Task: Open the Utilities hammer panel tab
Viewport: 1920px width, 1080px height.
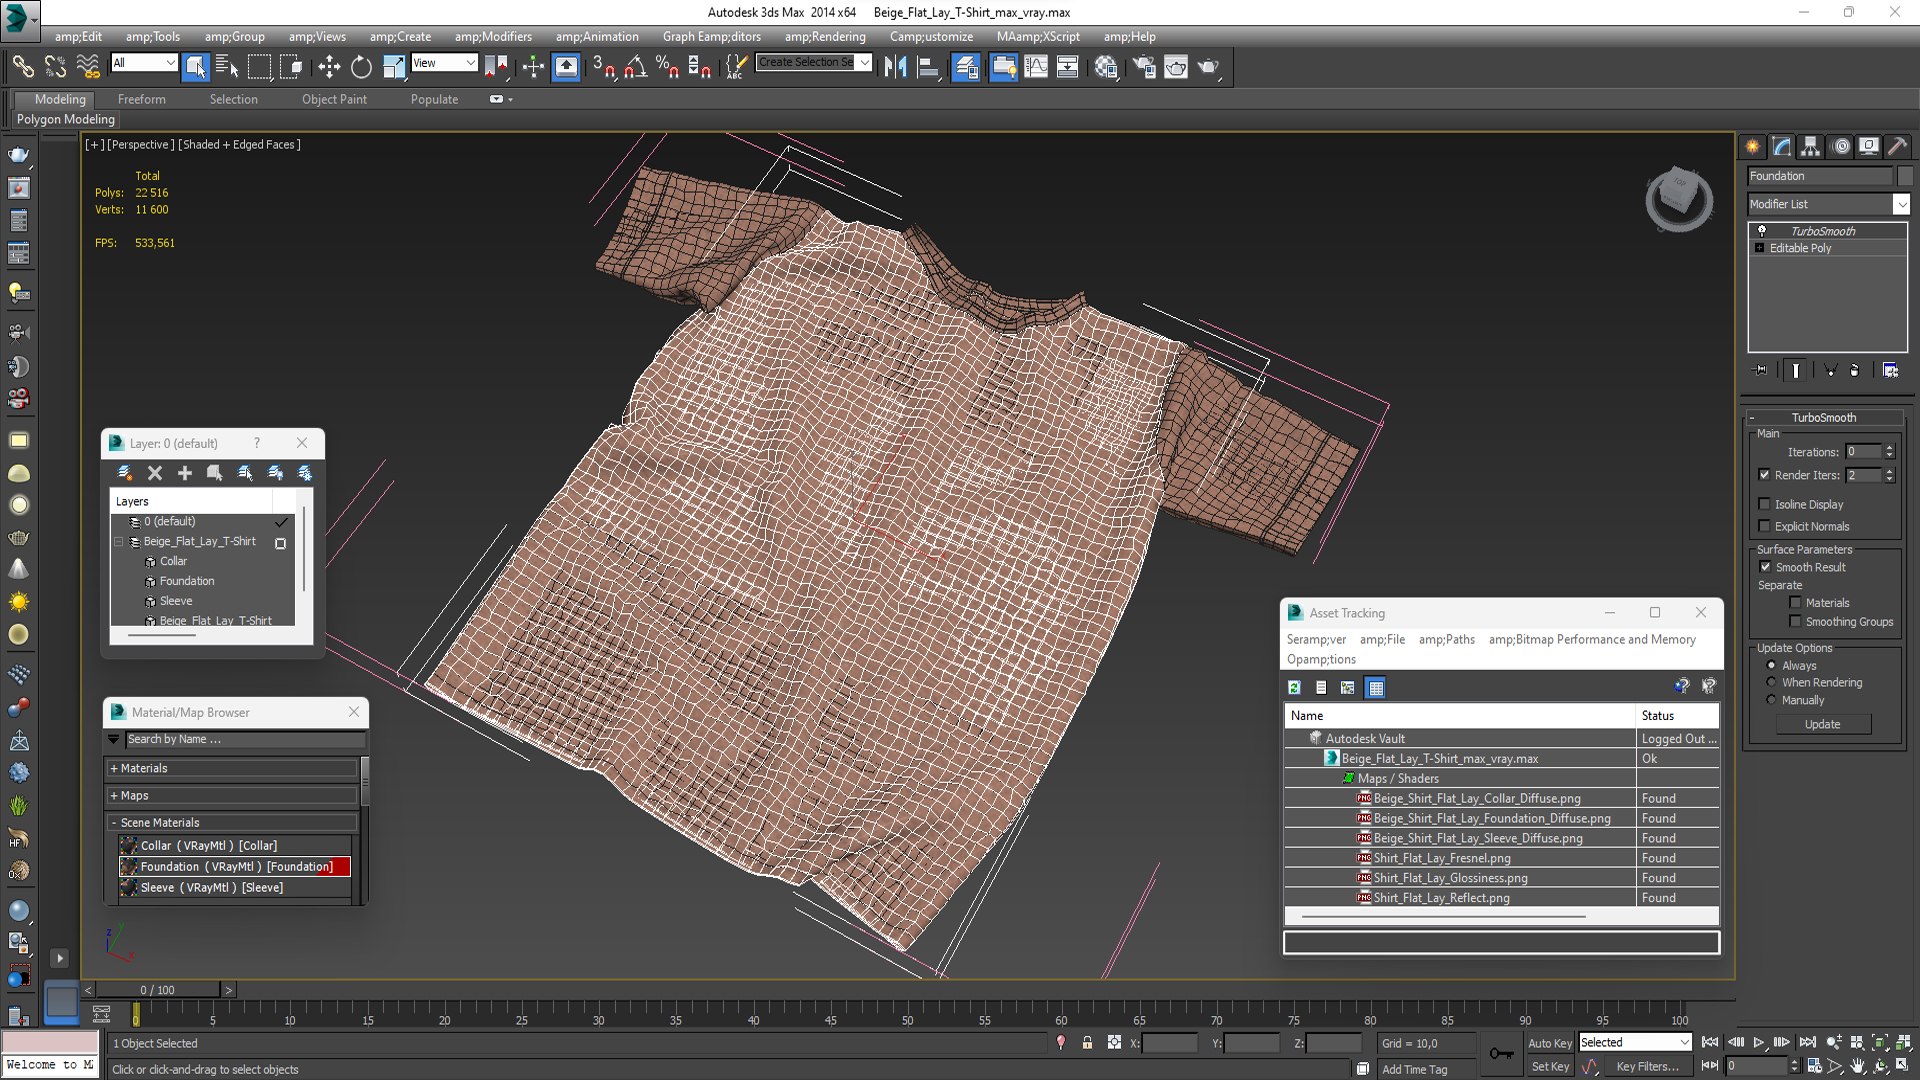Action: [1897, 146]
